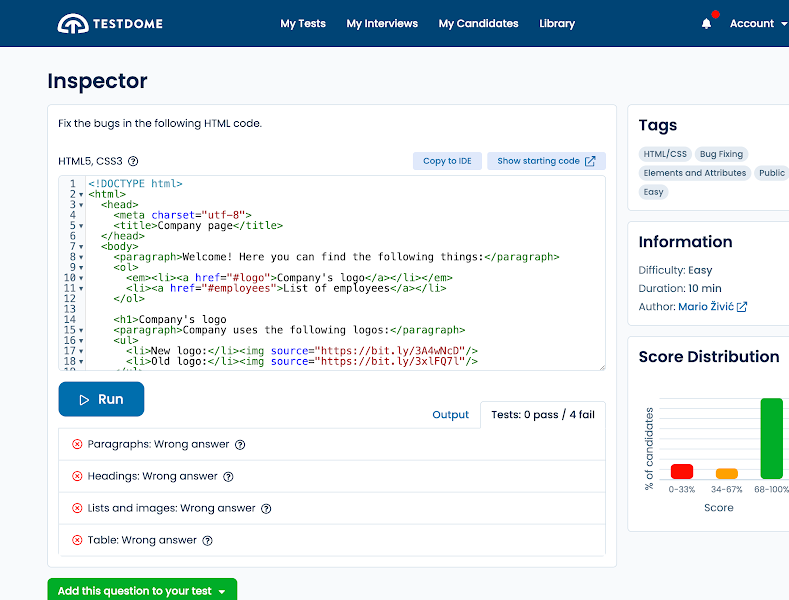Click help icon beside Paragraphs test result

[x=240, y=445]
